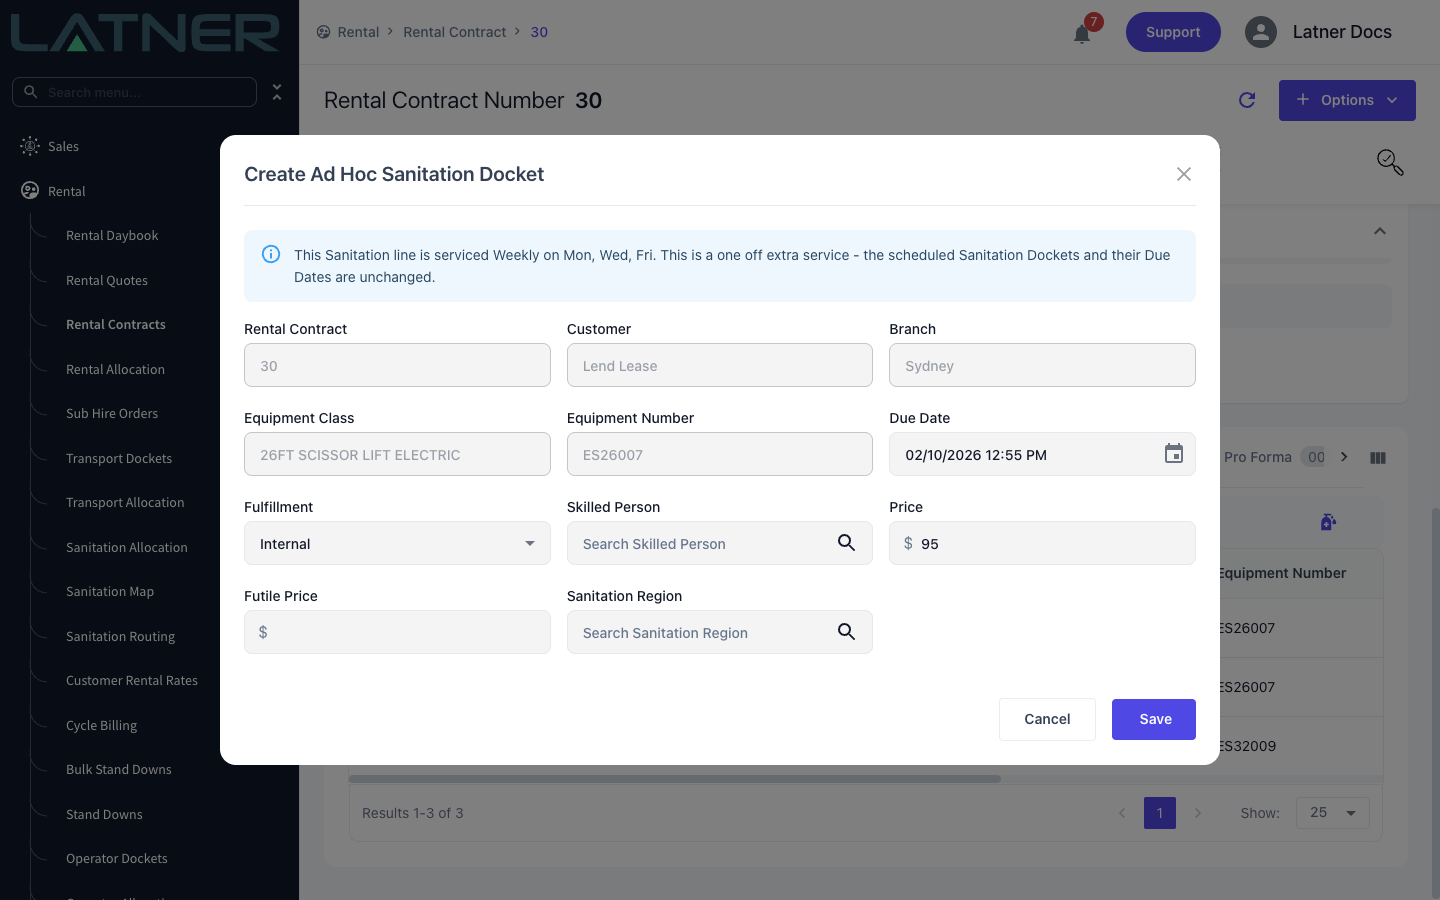Open the Show 25 results dropdown
The height and width of the screenshot is (900, 1440).
point(1333,813)
